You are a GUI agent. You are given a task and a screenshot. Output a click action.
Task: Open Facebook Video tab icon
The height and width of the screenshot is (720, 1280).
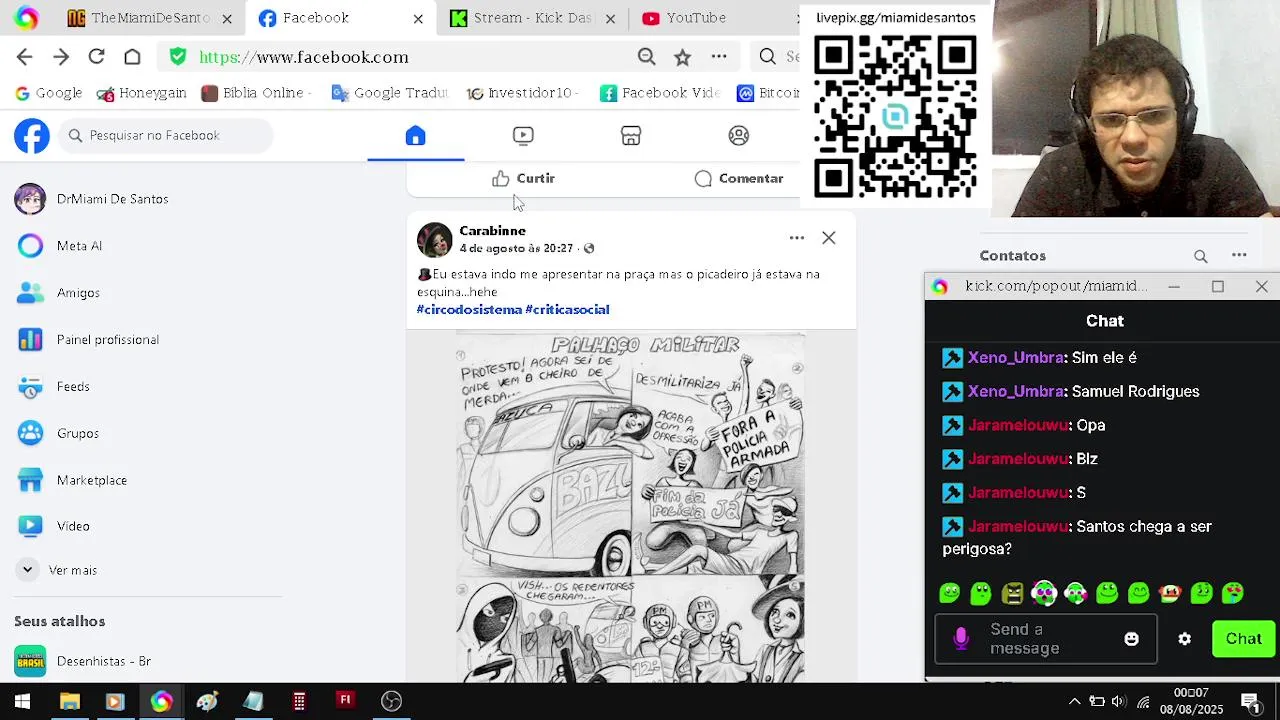(x=523, y=136)
